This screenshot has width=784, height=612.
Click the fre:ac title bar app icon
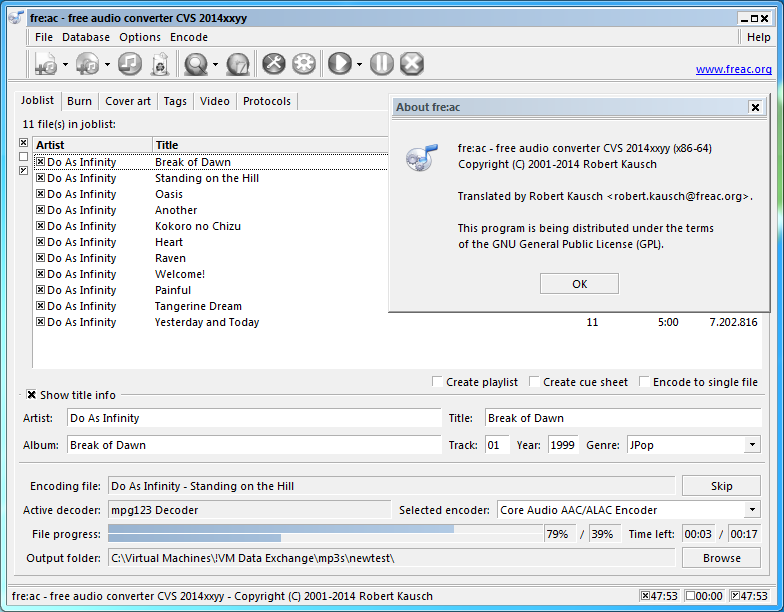click(16, 18)
